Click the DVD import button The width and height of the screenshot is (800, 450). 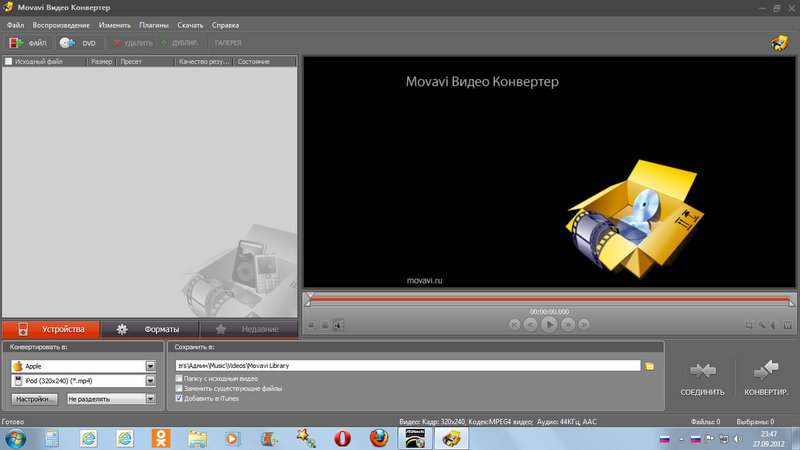[79, 43]
